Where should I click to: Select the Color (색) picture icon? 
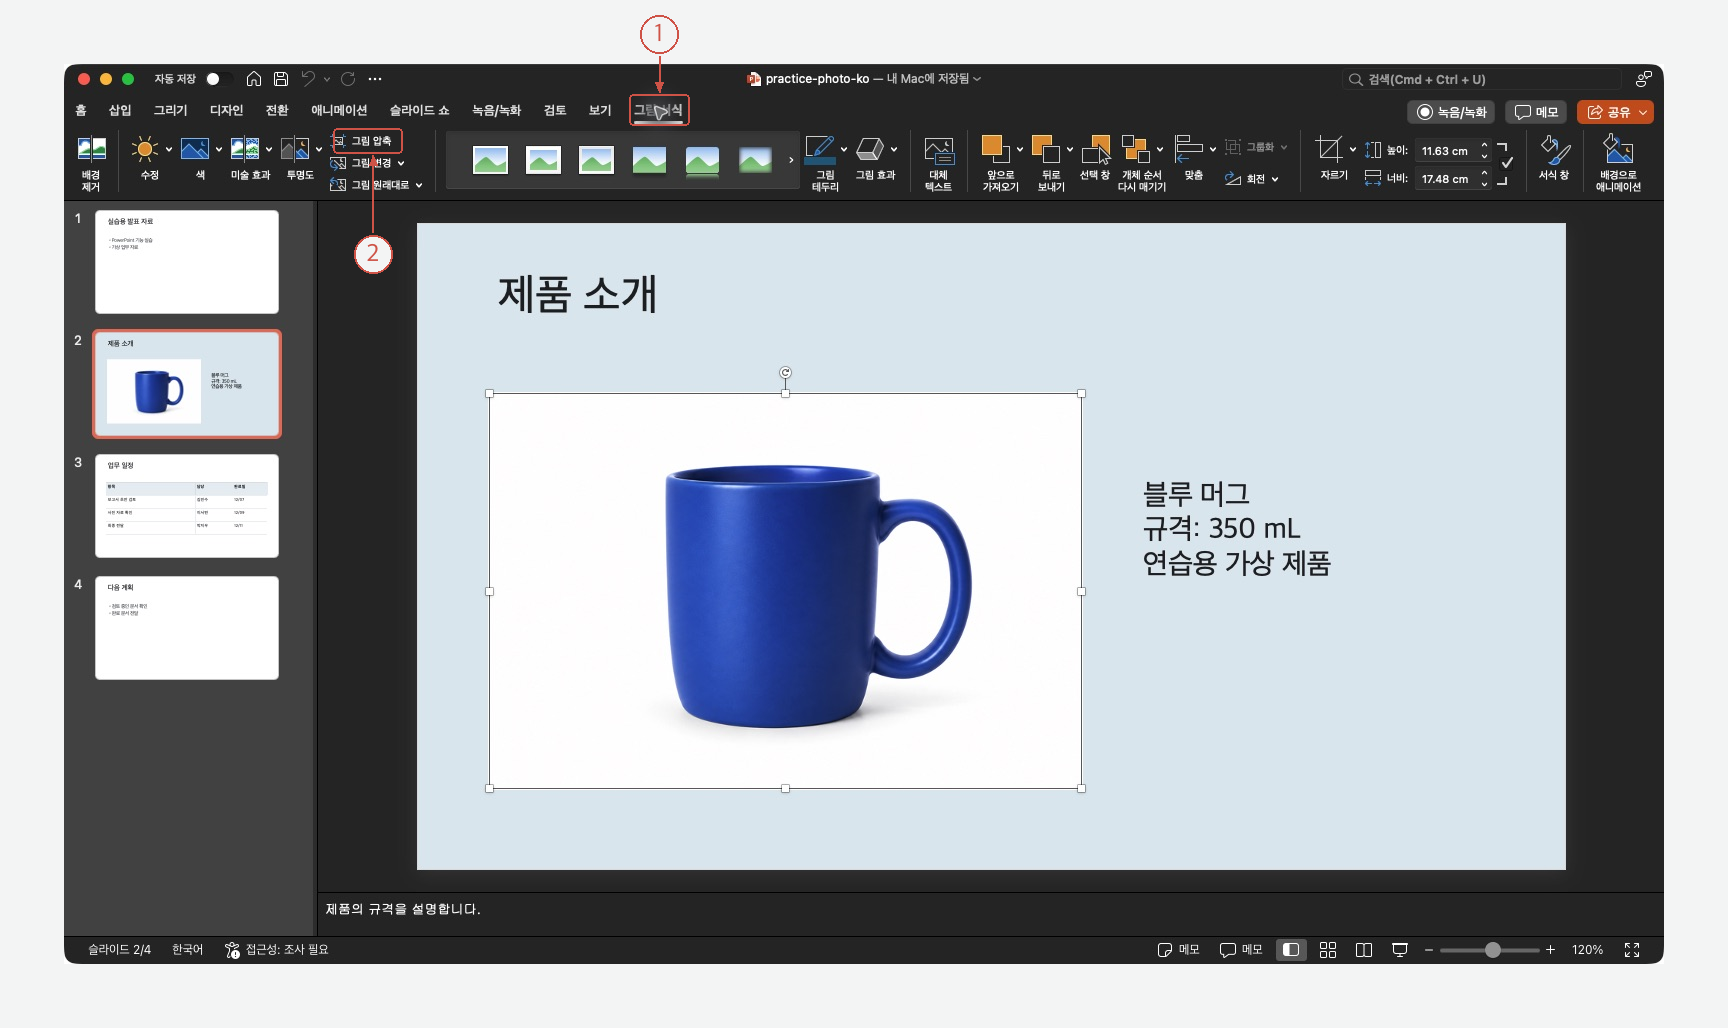point(195,150)
